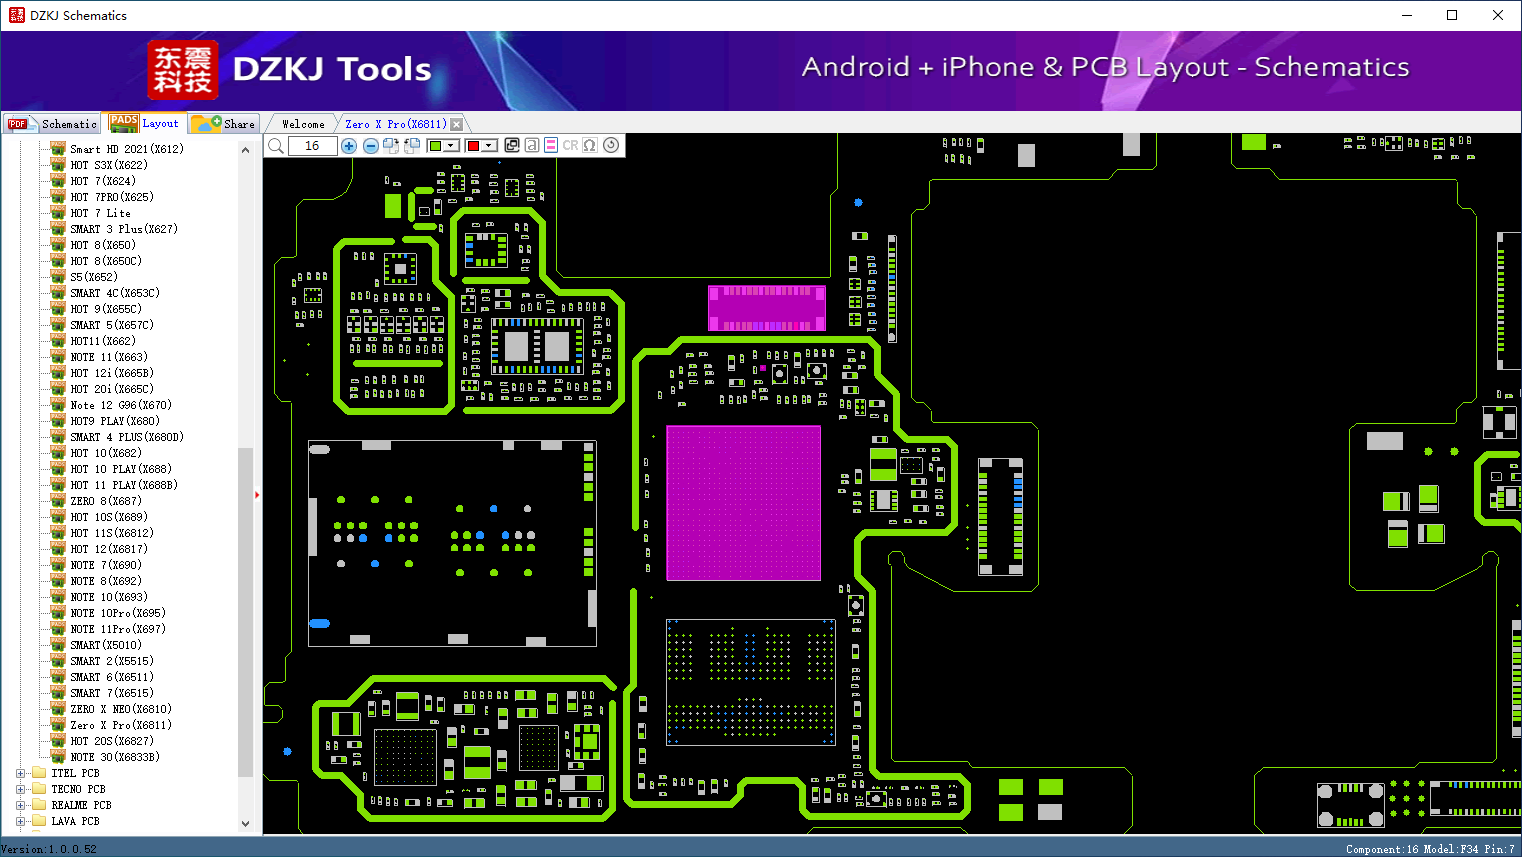Toggle the pink lines display icon
Viewport: 1522px width, 857px height.
coord(551,145)
